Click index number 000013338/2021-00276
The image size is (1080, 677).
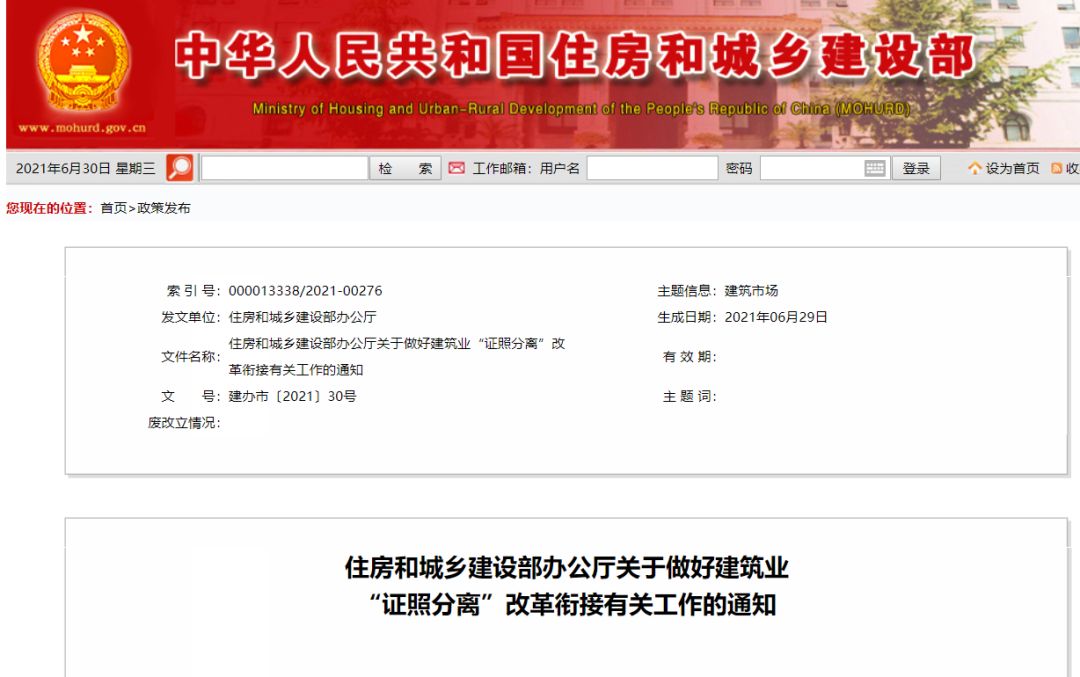point(305,291)
